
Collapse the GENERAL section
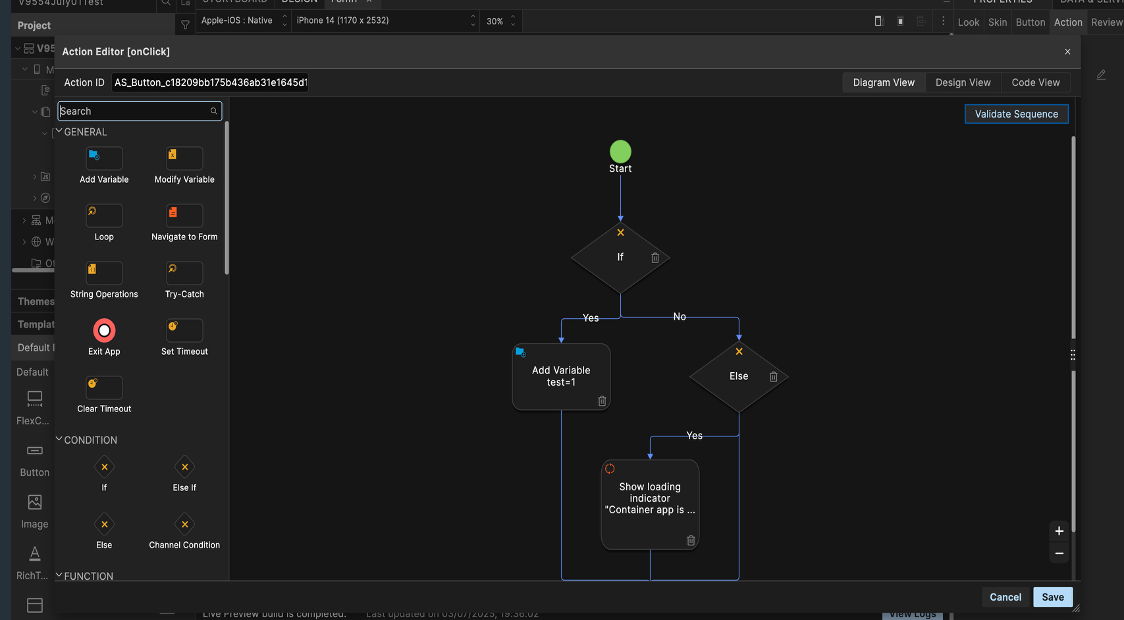(x=59, y=132)
